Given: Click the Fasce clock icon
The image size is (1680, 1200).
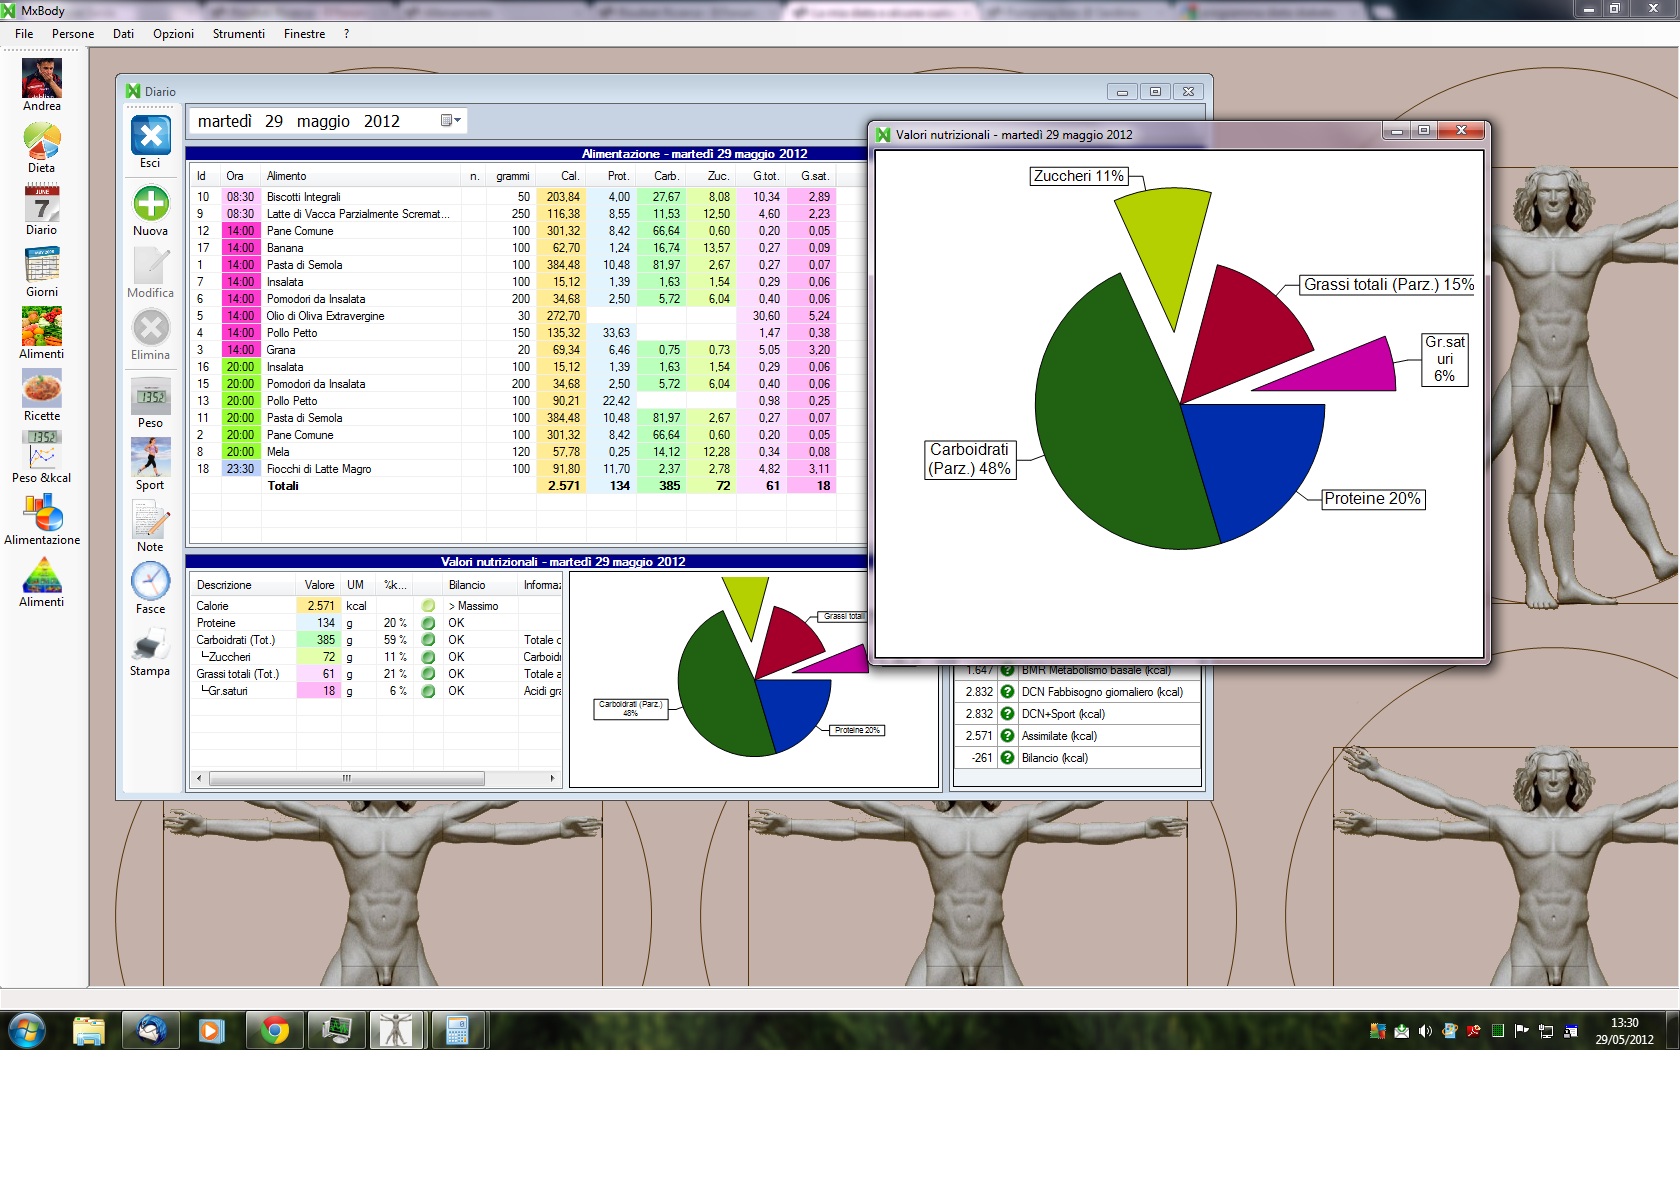Looking at the screenshot, I should [x=151, y=581].
